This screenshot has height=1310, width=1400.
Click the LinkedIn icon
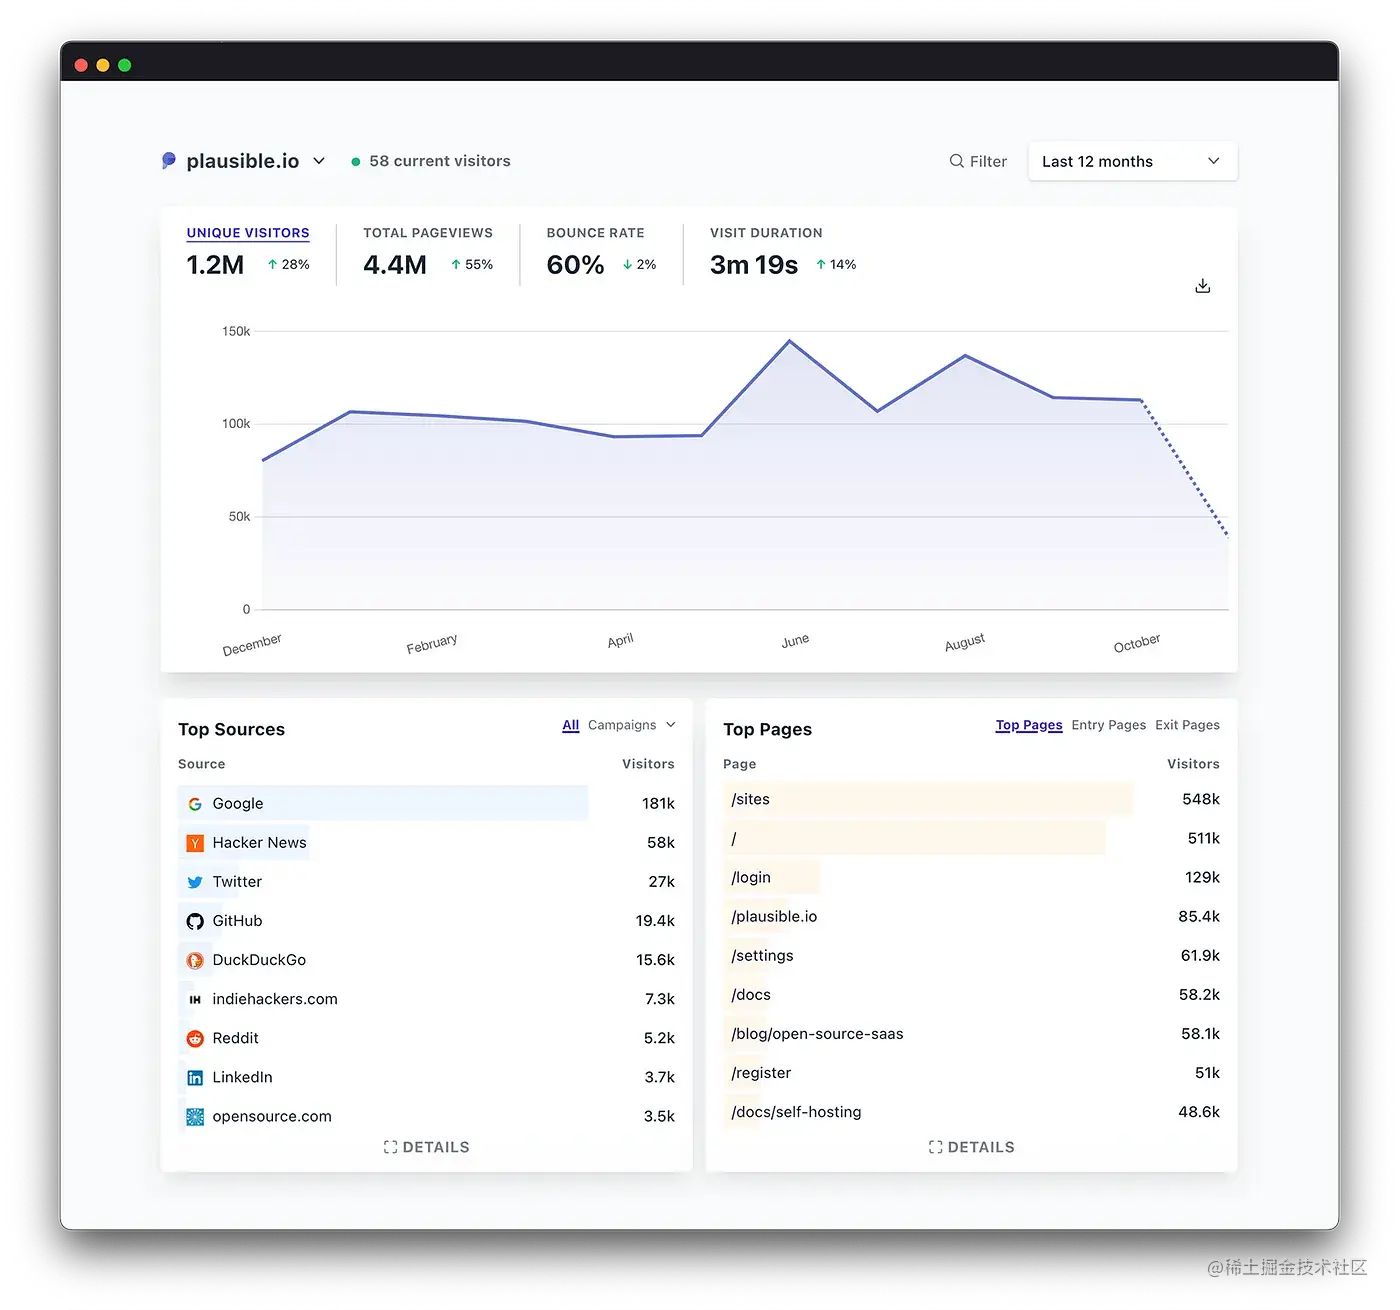point(195,1077)
